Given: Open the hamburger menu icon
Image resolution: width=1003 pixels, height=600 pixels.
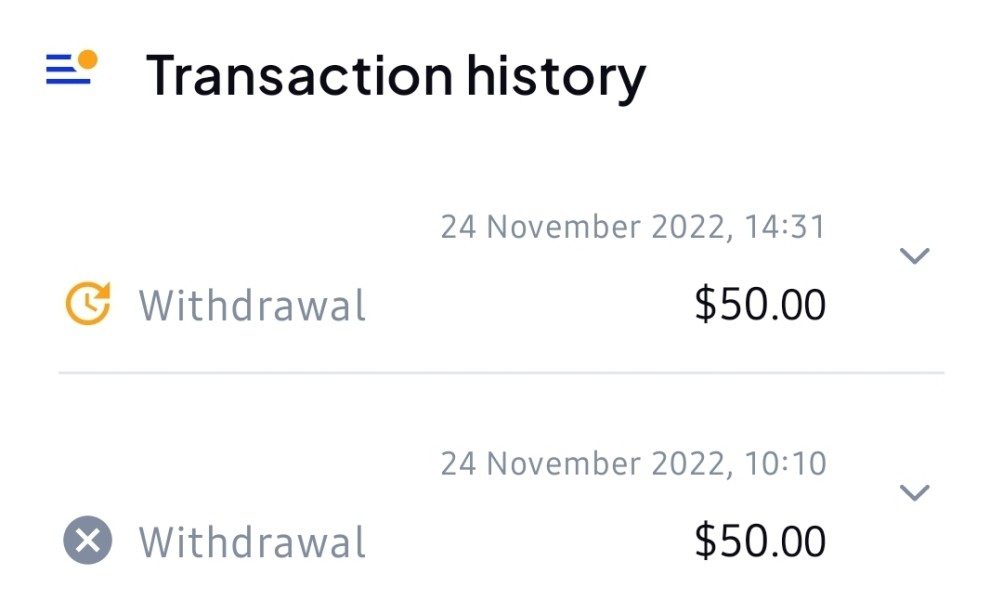Looking at the screenshot, I should coord(70,71).
